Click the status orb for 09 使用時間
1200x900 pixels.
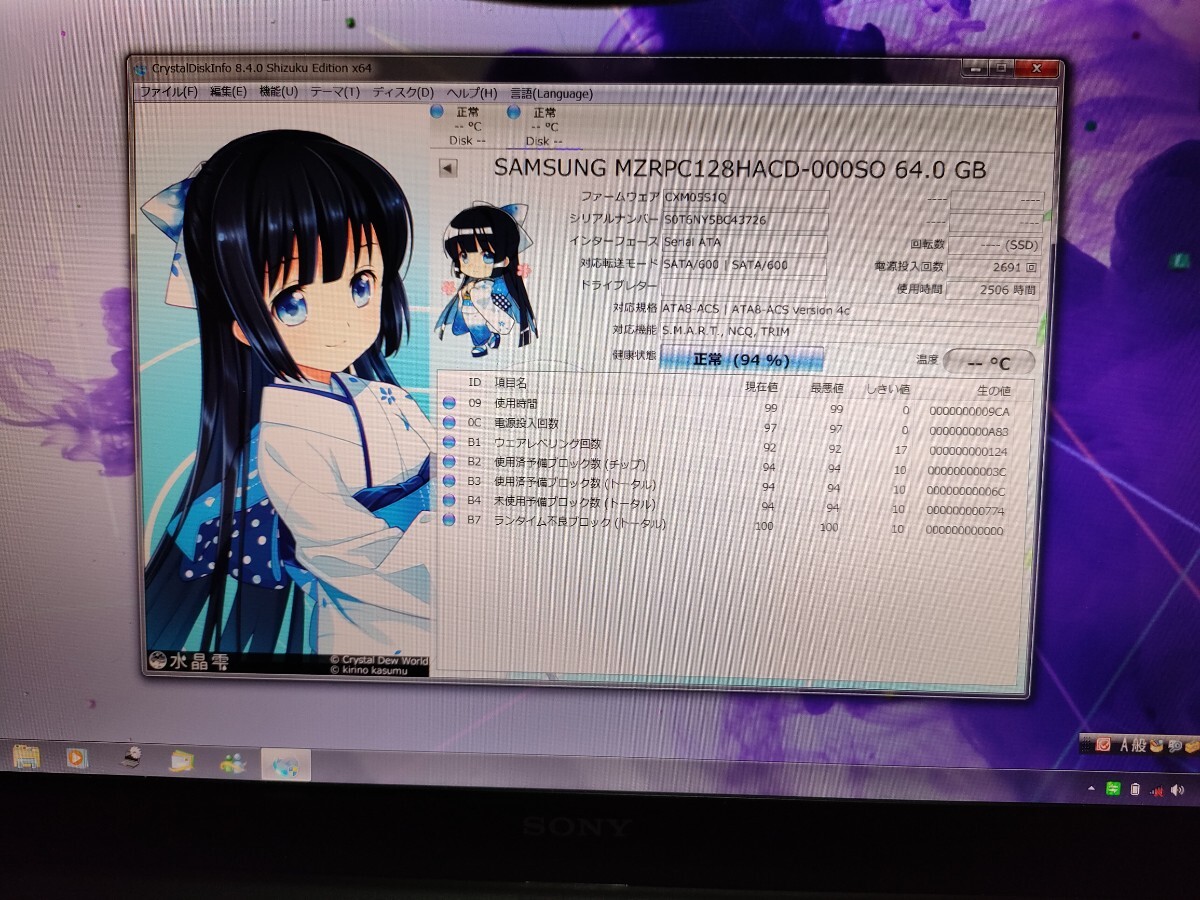449,403
